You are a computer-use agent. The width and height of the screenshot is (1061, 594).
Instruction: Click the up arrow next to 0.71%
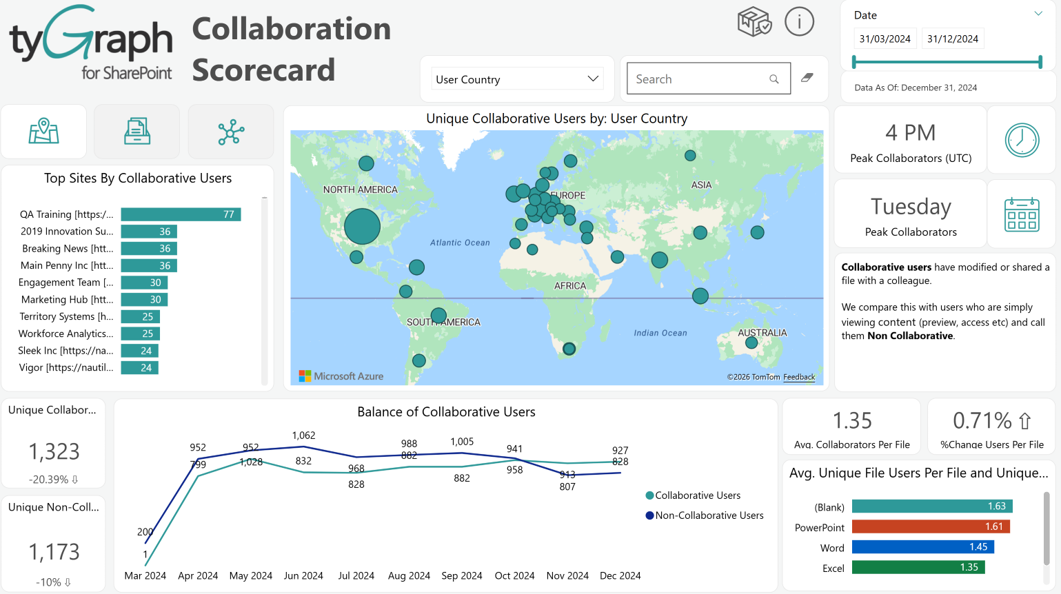[x=1024, y=421]
